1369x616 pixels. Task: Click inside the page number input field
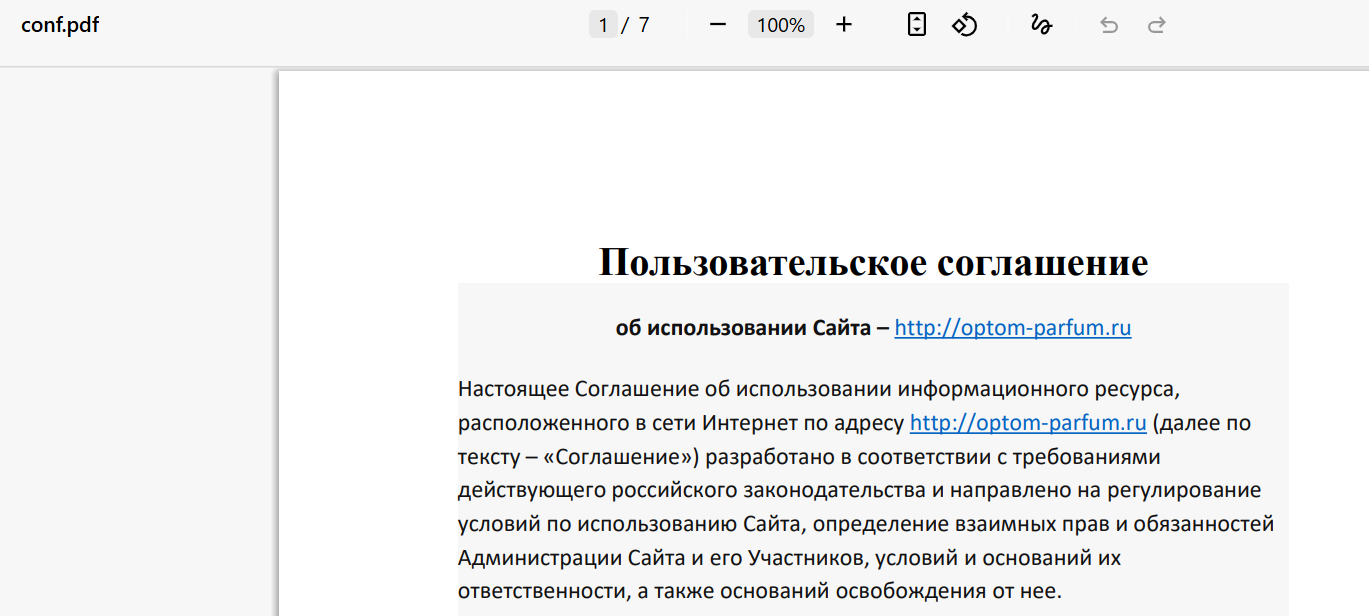coord(602,24)
